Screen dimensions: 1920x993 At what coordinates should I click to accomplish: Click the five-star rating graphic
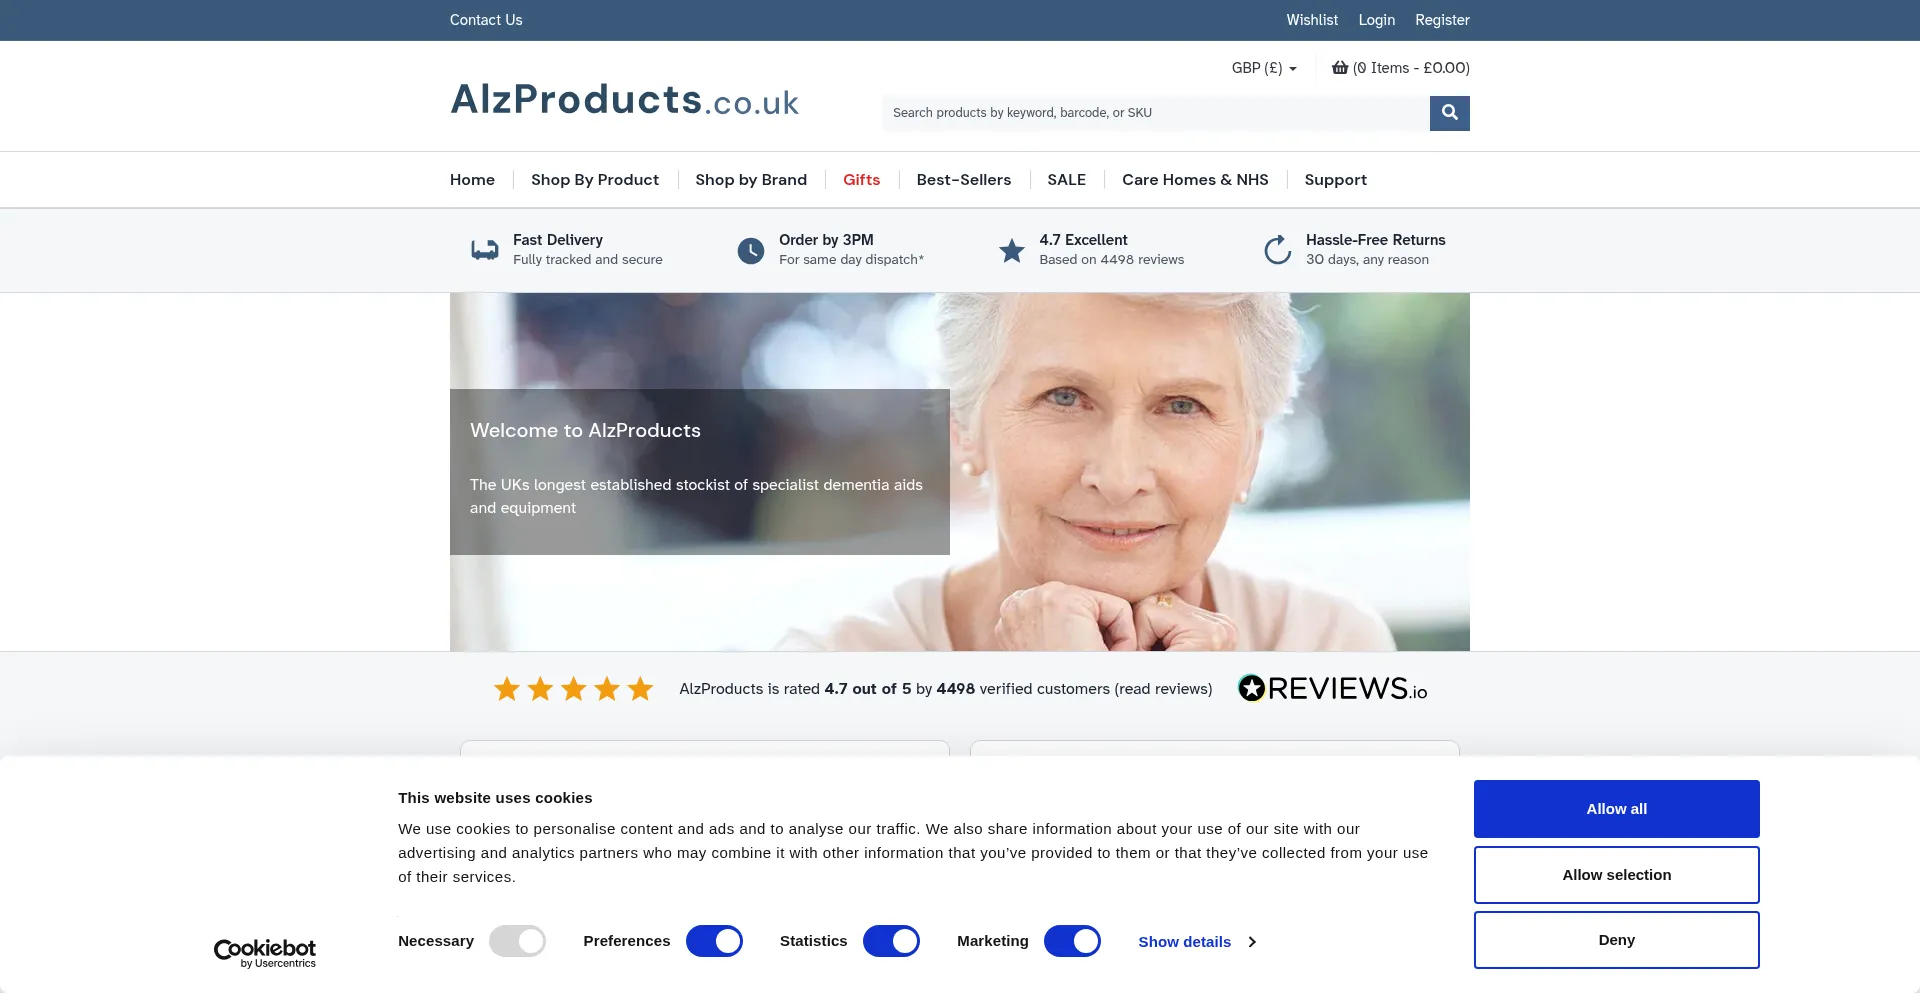click(573, 689)
